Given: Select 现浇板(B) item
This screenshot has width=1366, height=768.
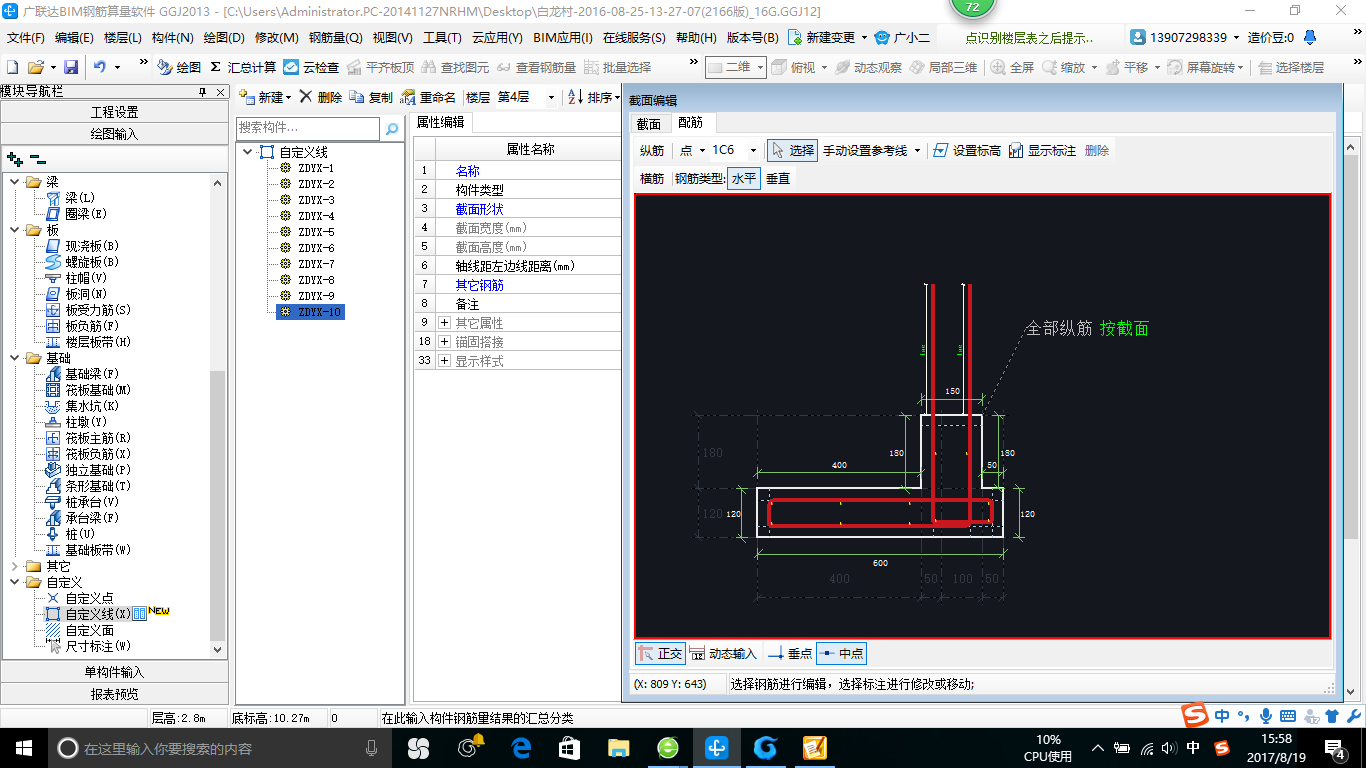Looking at the screenshot, I should coord(93,246).
